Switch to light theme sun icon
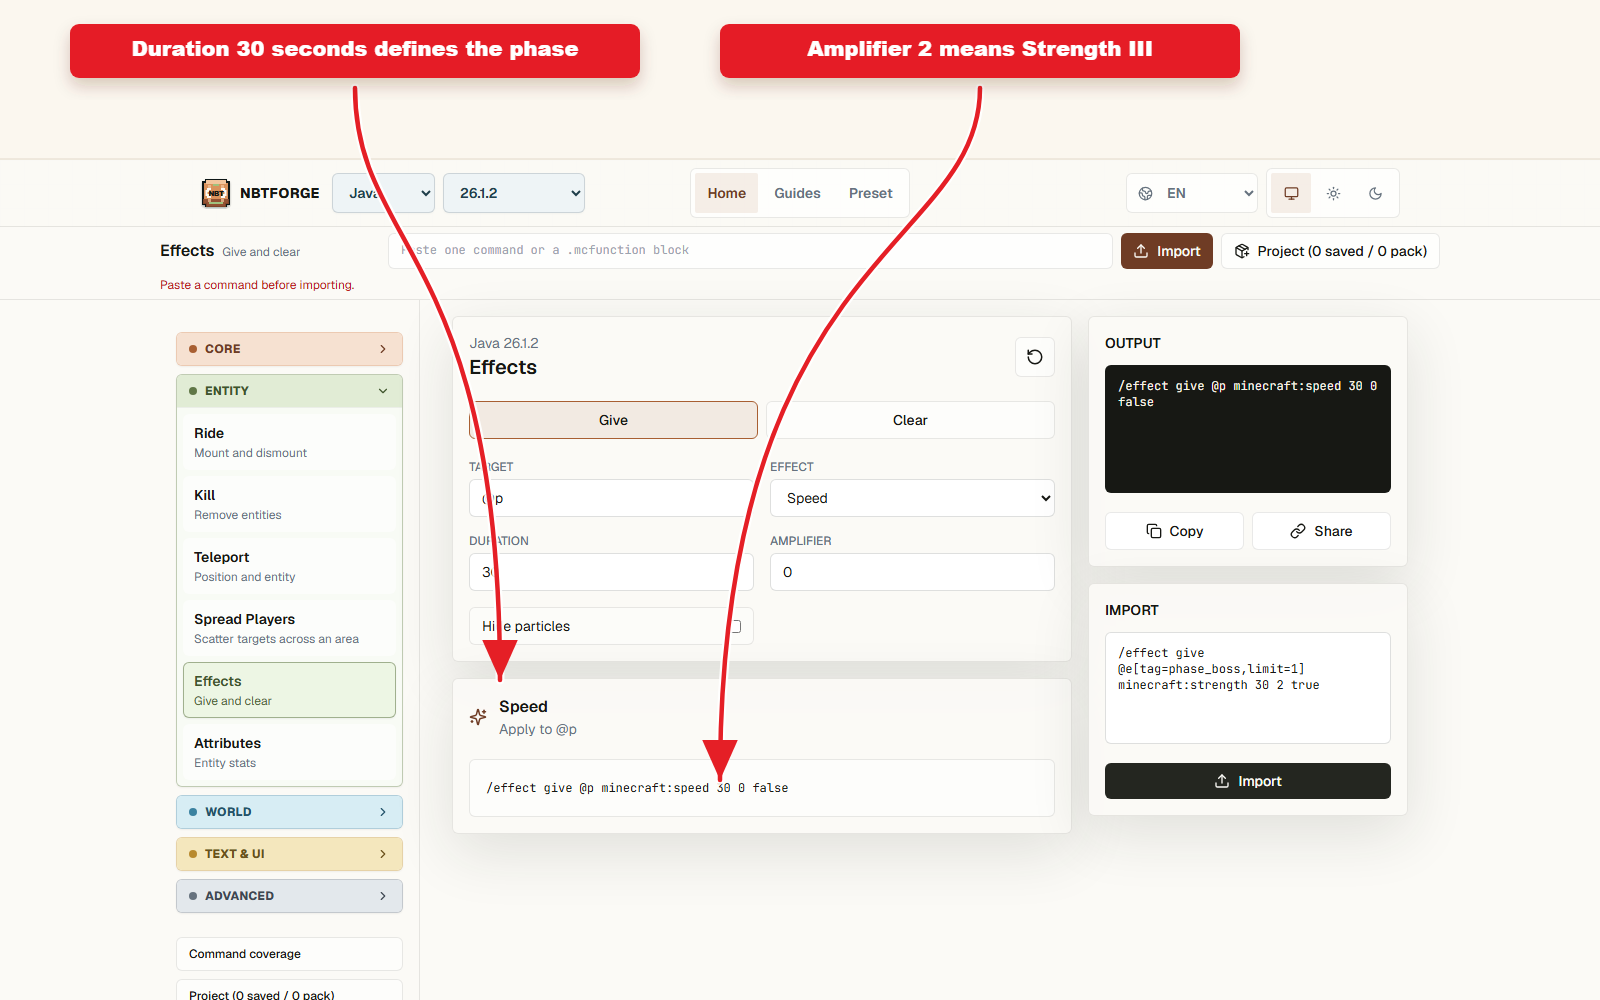Viewport: 1600px width, 1000px height. pos(1333,193)
